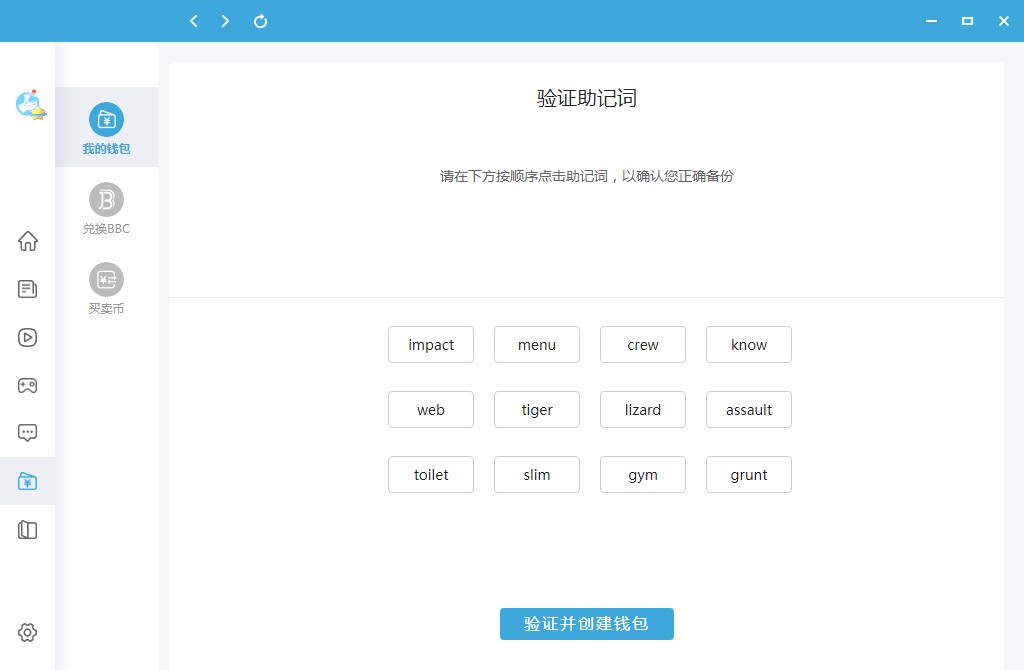Select the wallet icon in left sidebar
This screenshot has height=670, width=1024.
(28, 482)
